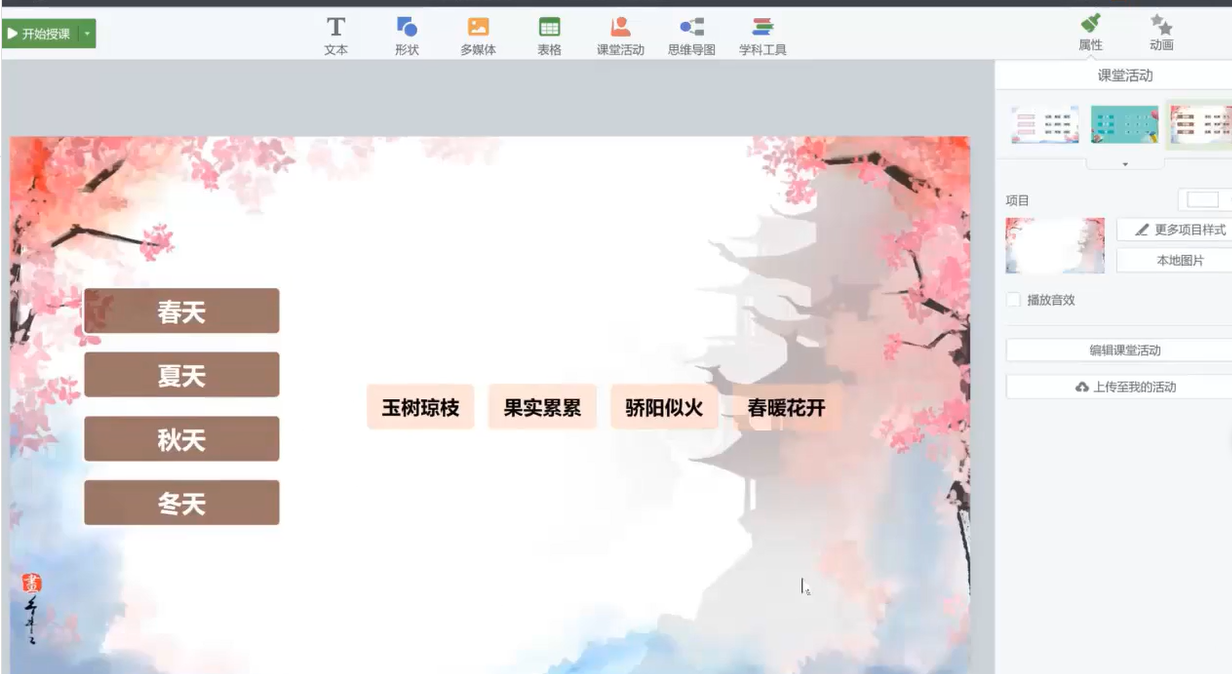
Task: Open 课堂活动 in the toolbar
Action: [x=620, y=35]
